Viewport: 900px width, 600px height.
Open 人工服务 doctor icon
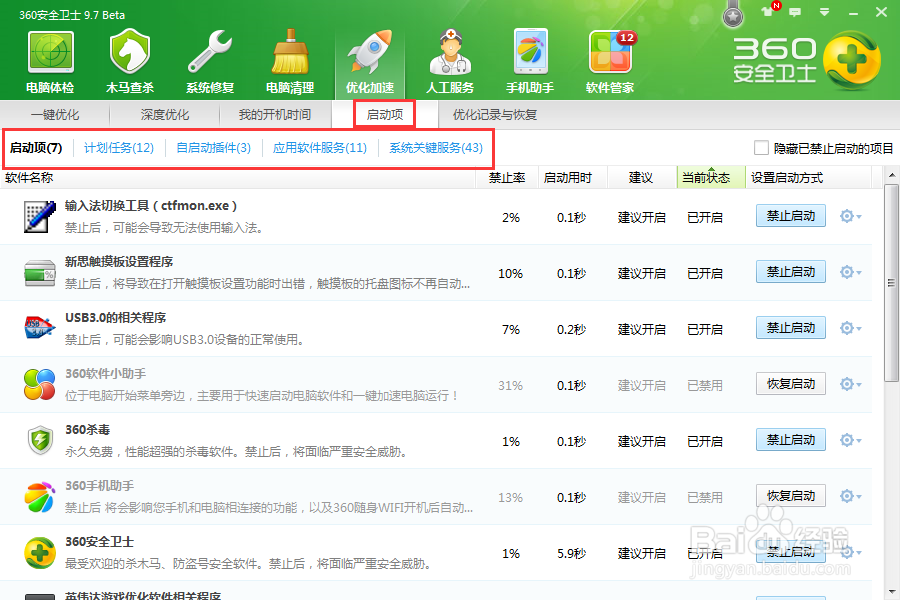click(x=450, y=52)
